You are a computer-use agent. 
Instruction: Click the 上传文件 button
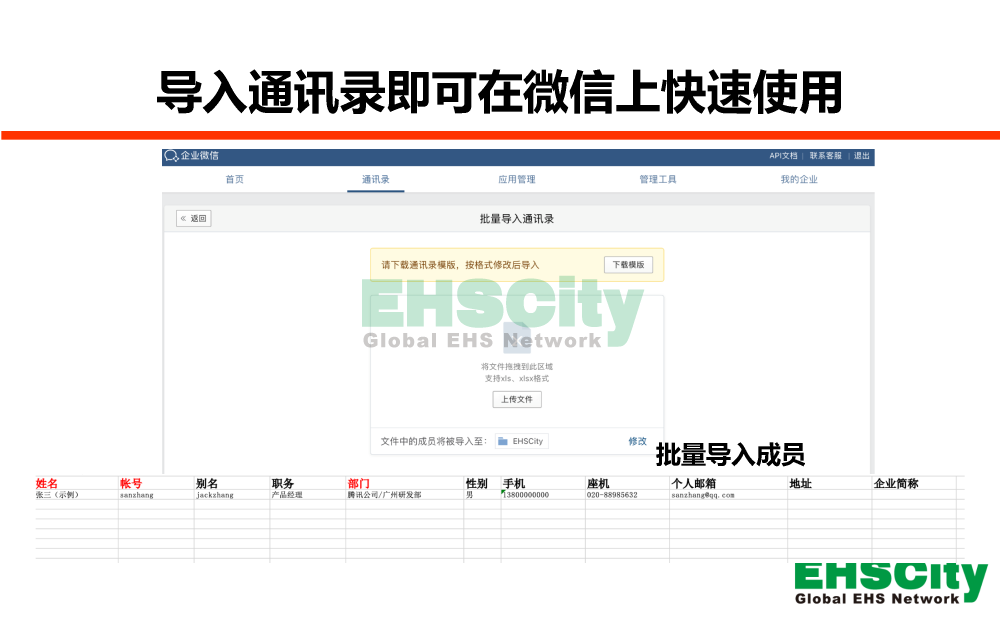pos(517,399)
